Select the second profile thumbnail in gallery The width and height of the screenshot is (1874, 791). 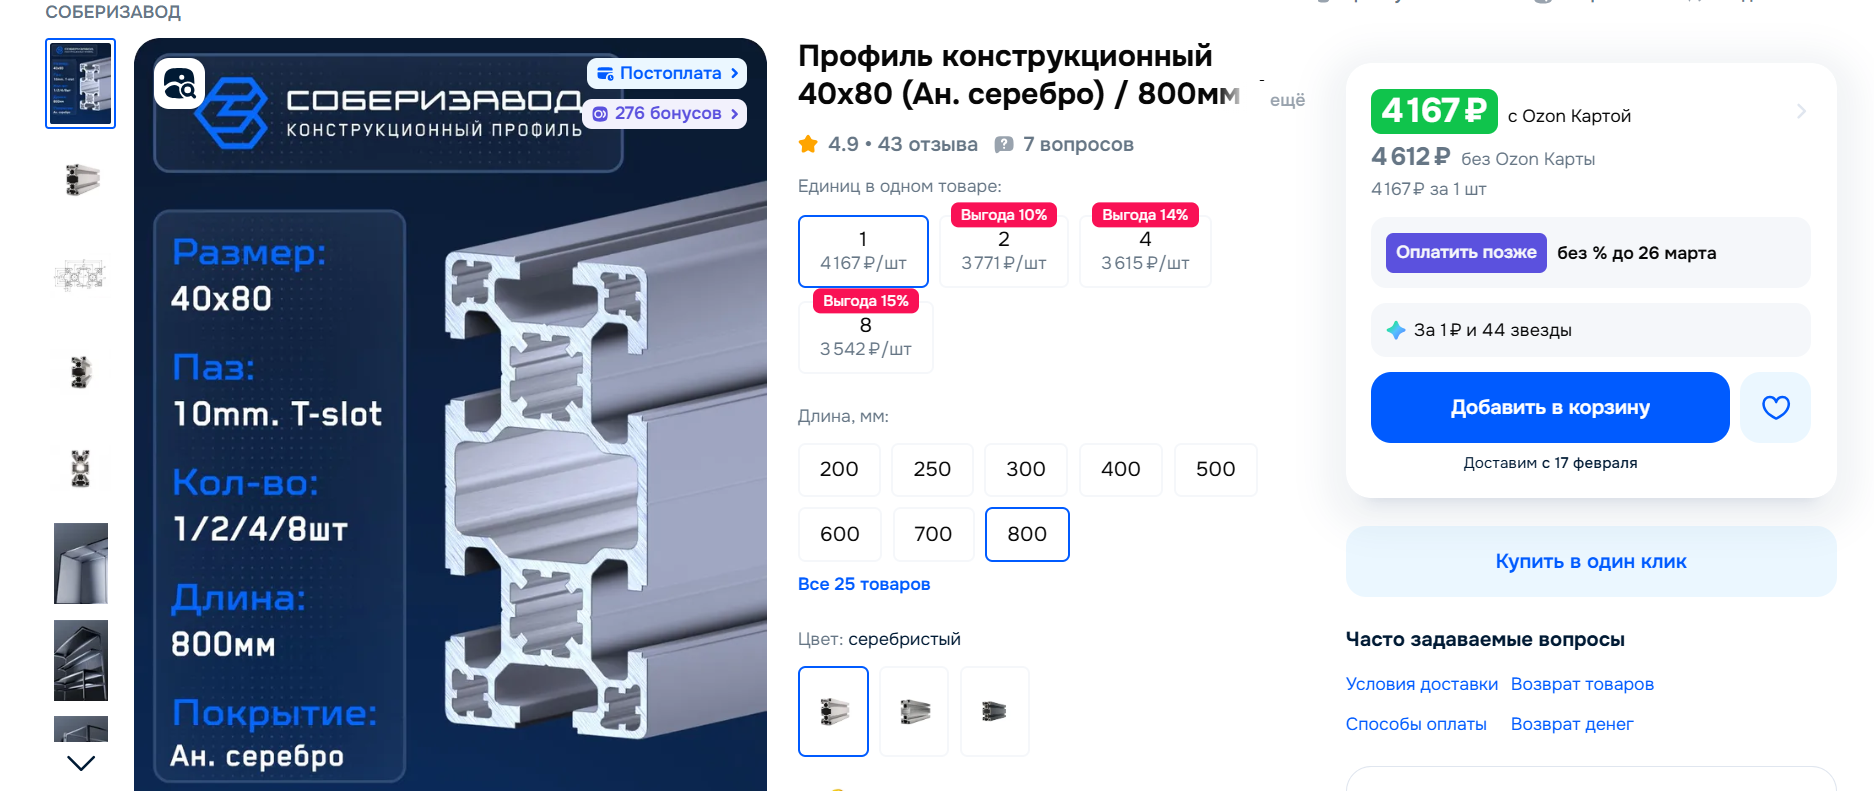pyautogui.click(x=81, y=180)
